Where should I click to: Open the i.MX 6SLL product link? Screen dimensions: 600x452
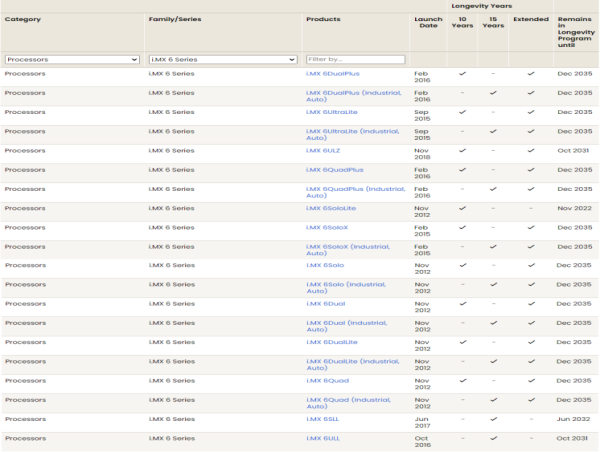[323, 419]
